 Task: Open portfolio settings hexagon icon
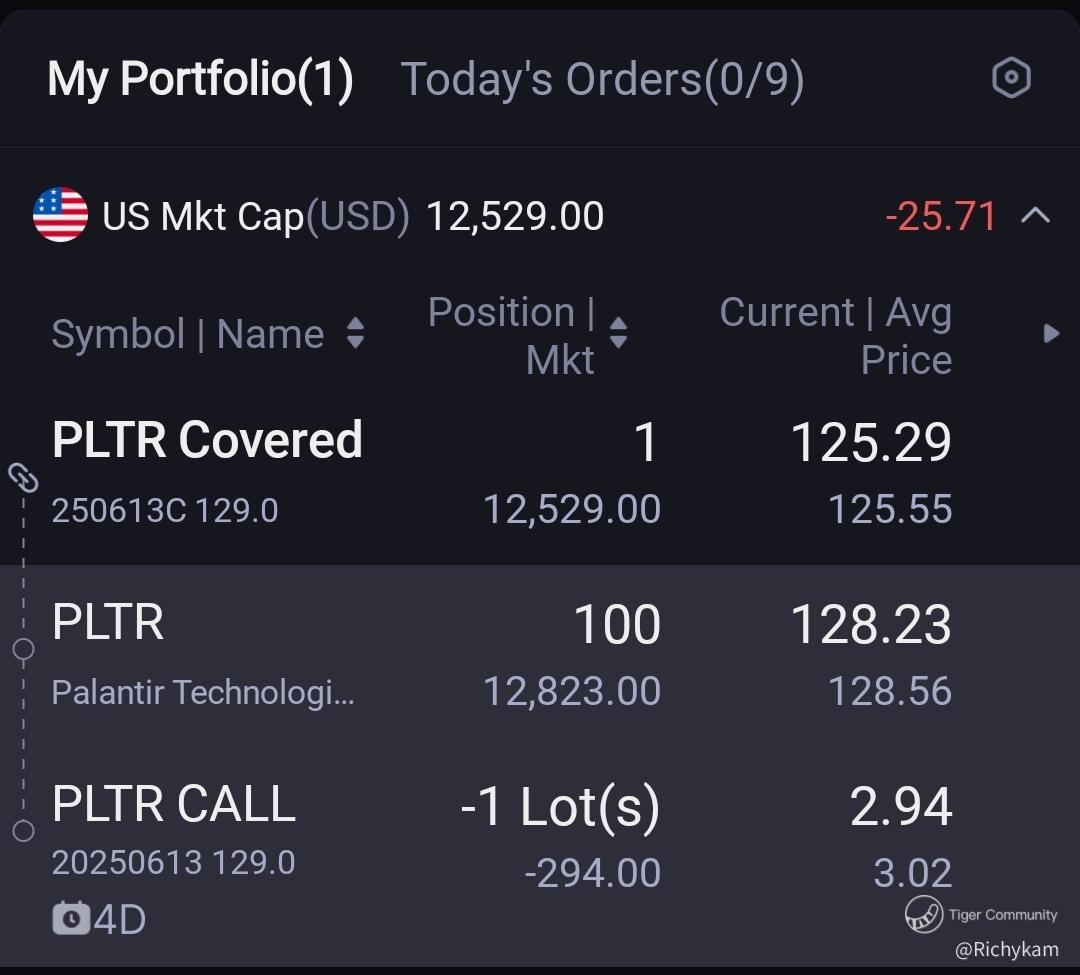pyautogui.click(x=1011, y=78)
